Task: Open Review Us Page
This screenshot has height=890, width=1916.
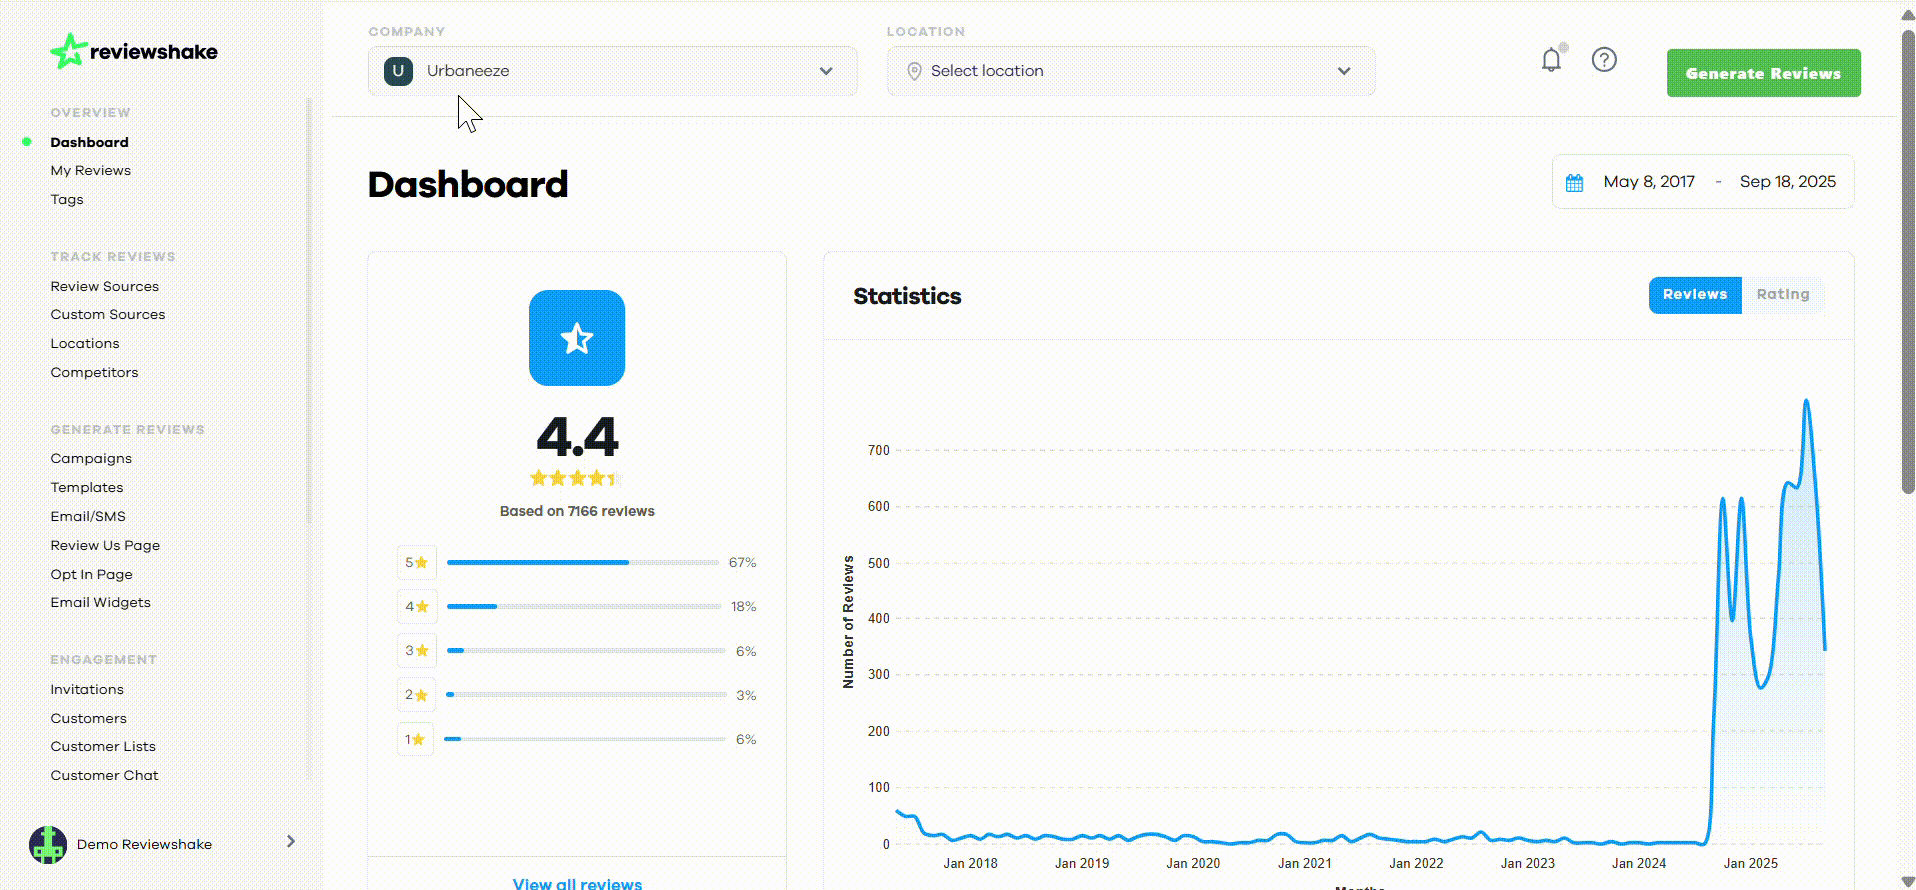Action: 105,545
